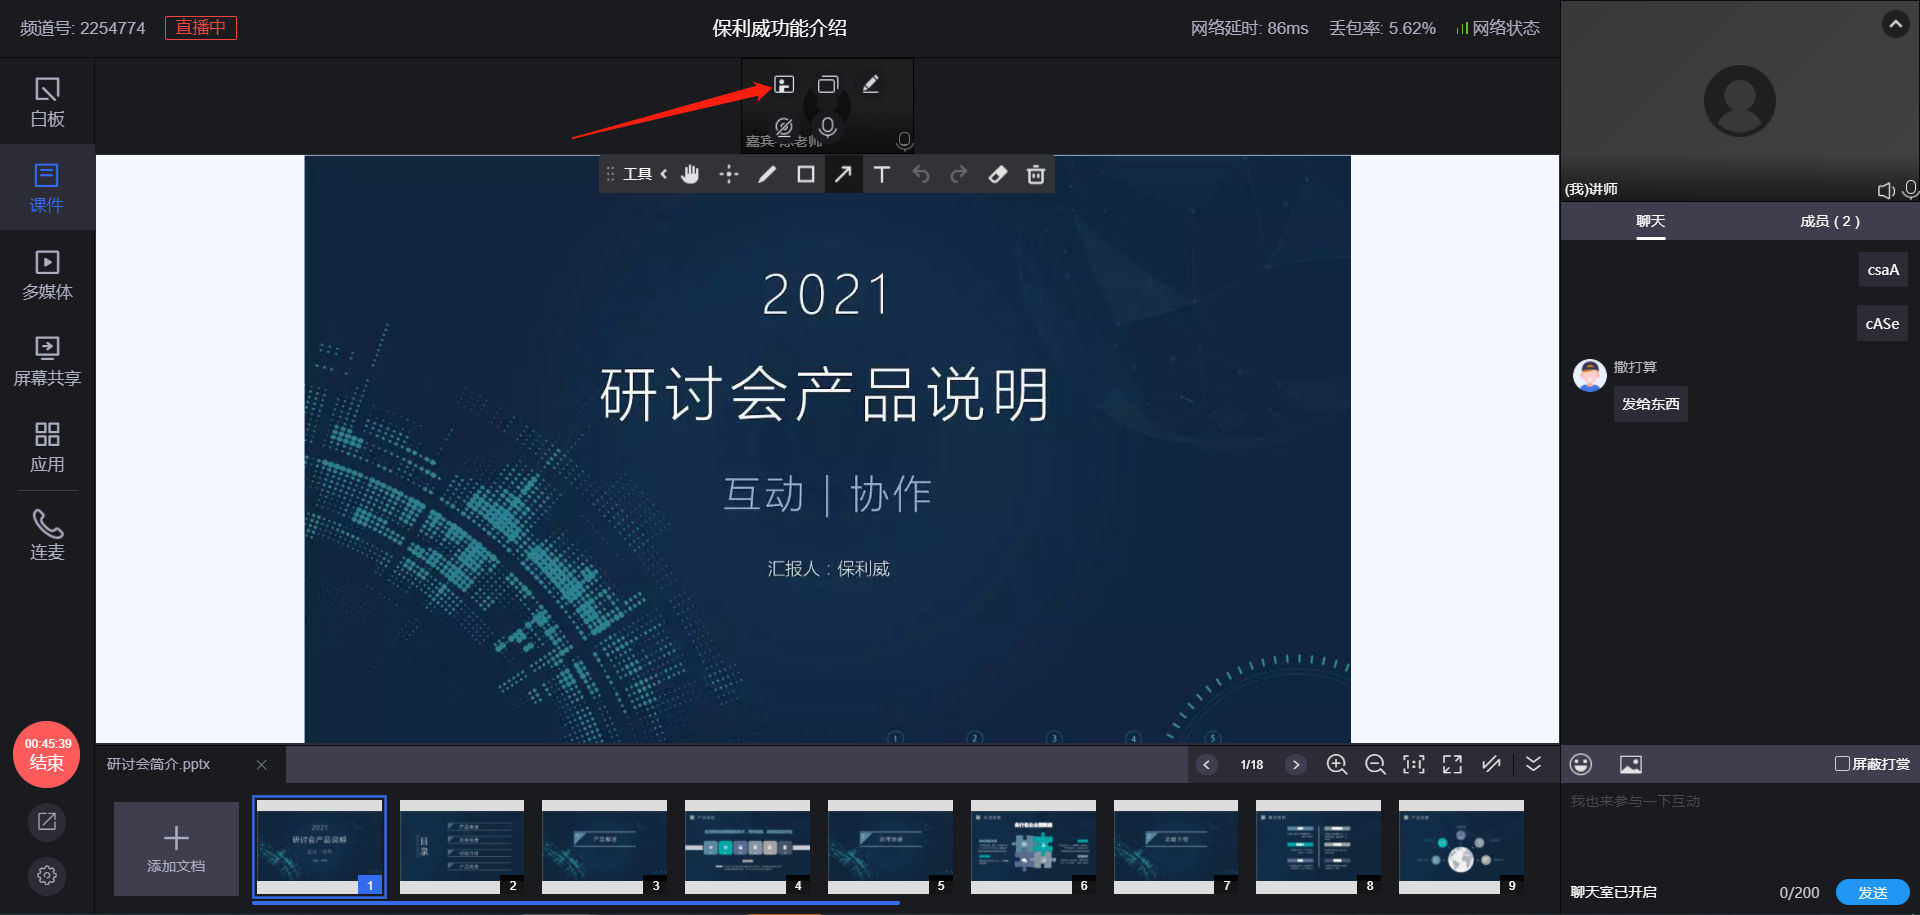Click the undo arrow in the toolbar
The height and width of the screenshot is (915, 1920).
921,174
